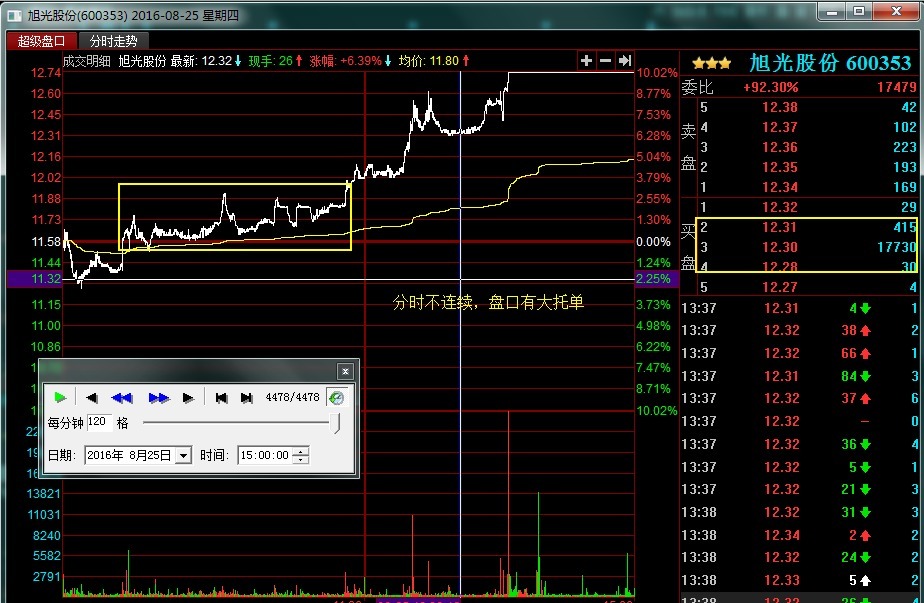Click the three-star rating beside 旭光股份

coord(711,64)
